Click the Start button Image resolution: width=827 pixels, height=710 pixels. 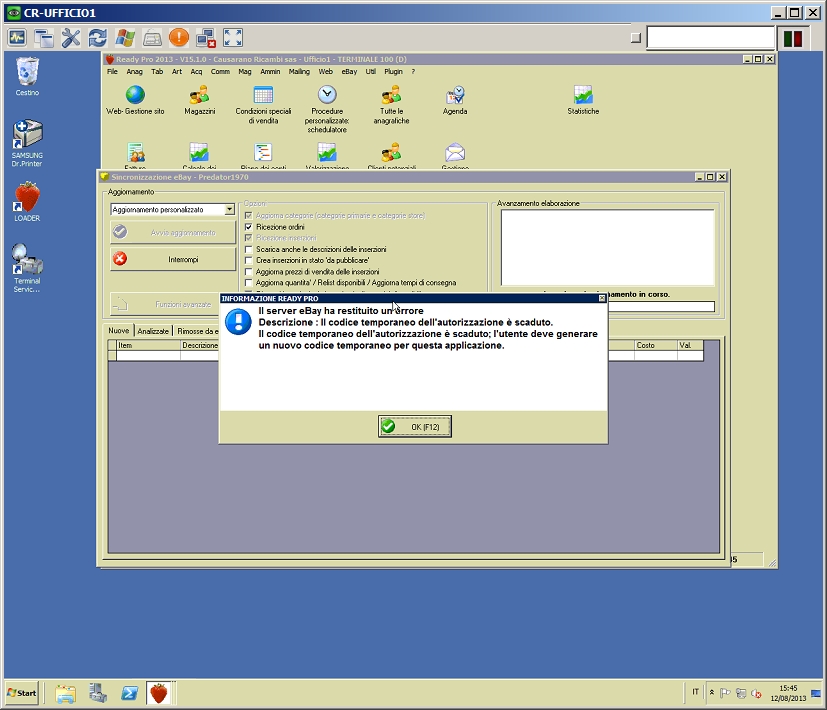pyautogui.click(x=22, y=693)
